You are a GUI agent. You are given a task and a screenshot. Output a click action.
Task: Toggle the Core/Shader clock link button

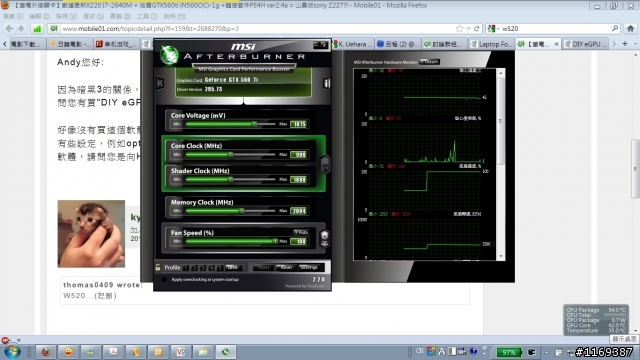[325, 164]
